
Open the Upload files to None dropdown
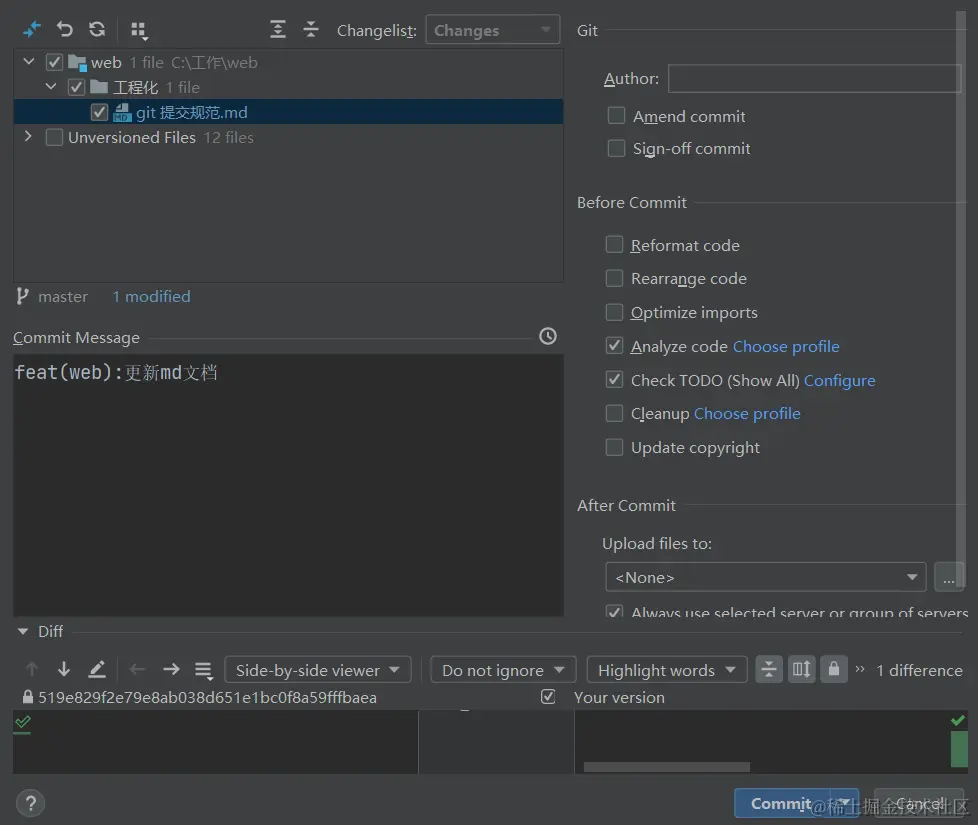click(x=765, y=577)
